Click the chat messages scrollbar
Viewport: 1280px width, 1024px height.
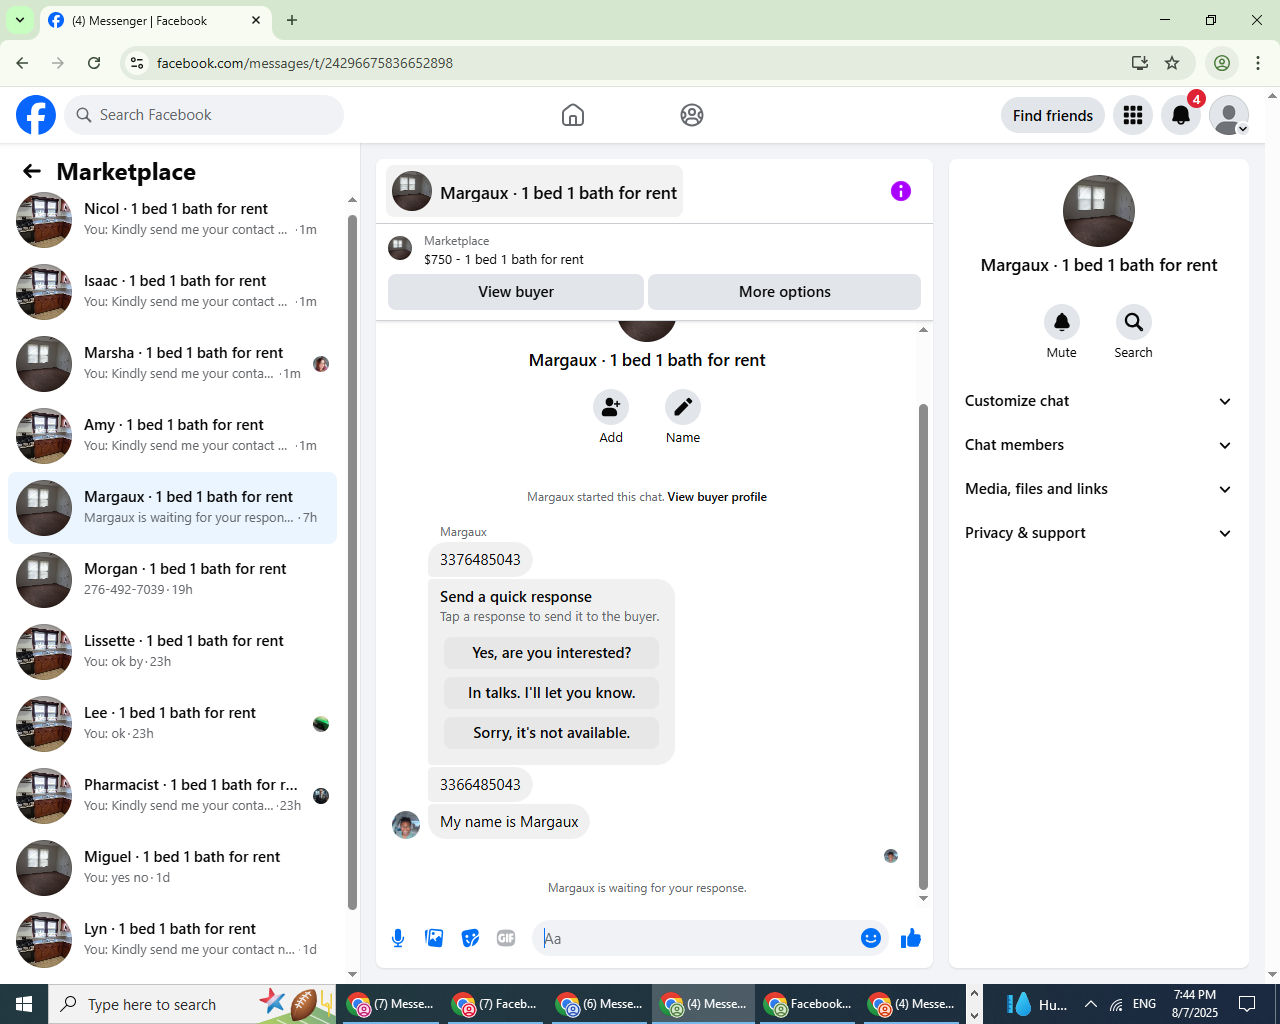pyautogui.click(x=923, y=646)
